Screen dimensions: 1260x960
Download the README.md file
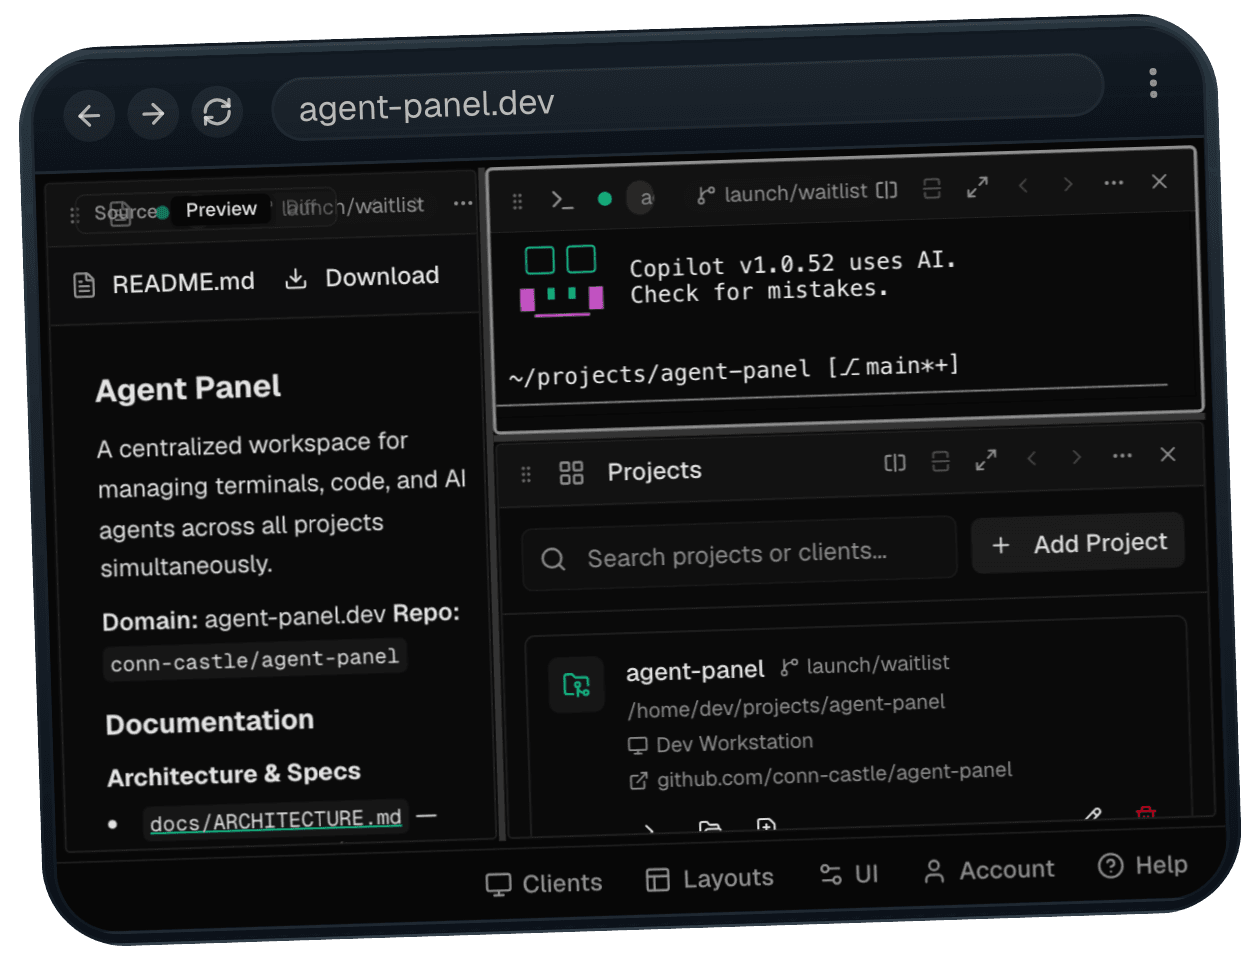(x=362, y=277)
